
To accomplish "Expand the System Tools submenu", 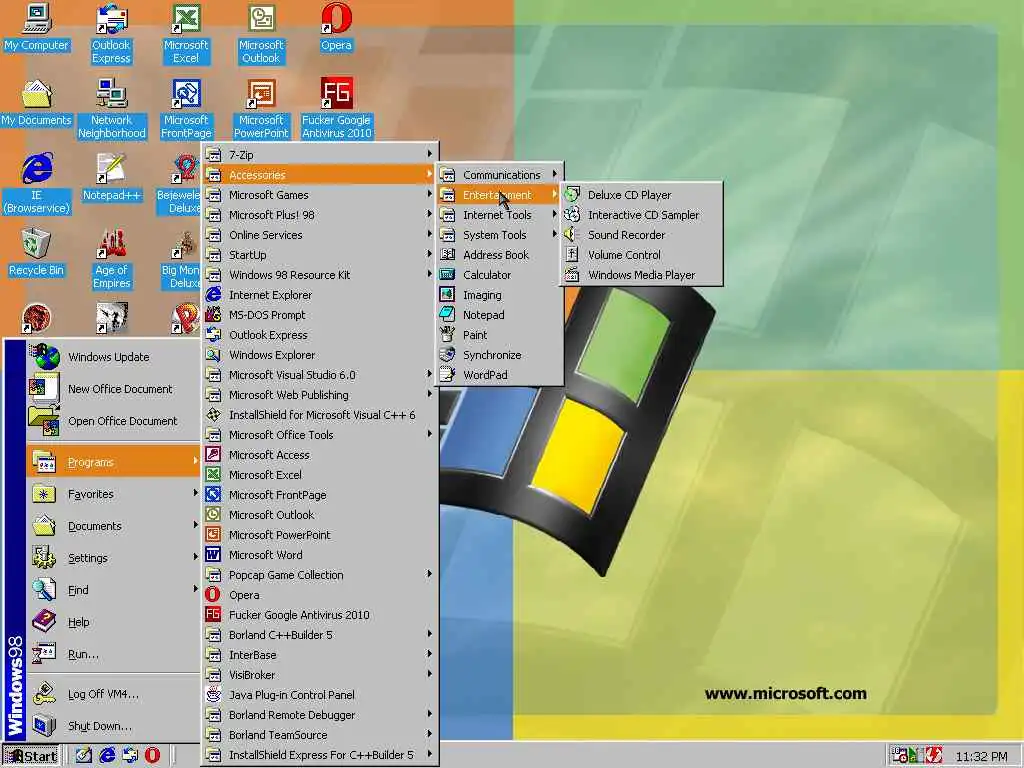I will 500,235.
